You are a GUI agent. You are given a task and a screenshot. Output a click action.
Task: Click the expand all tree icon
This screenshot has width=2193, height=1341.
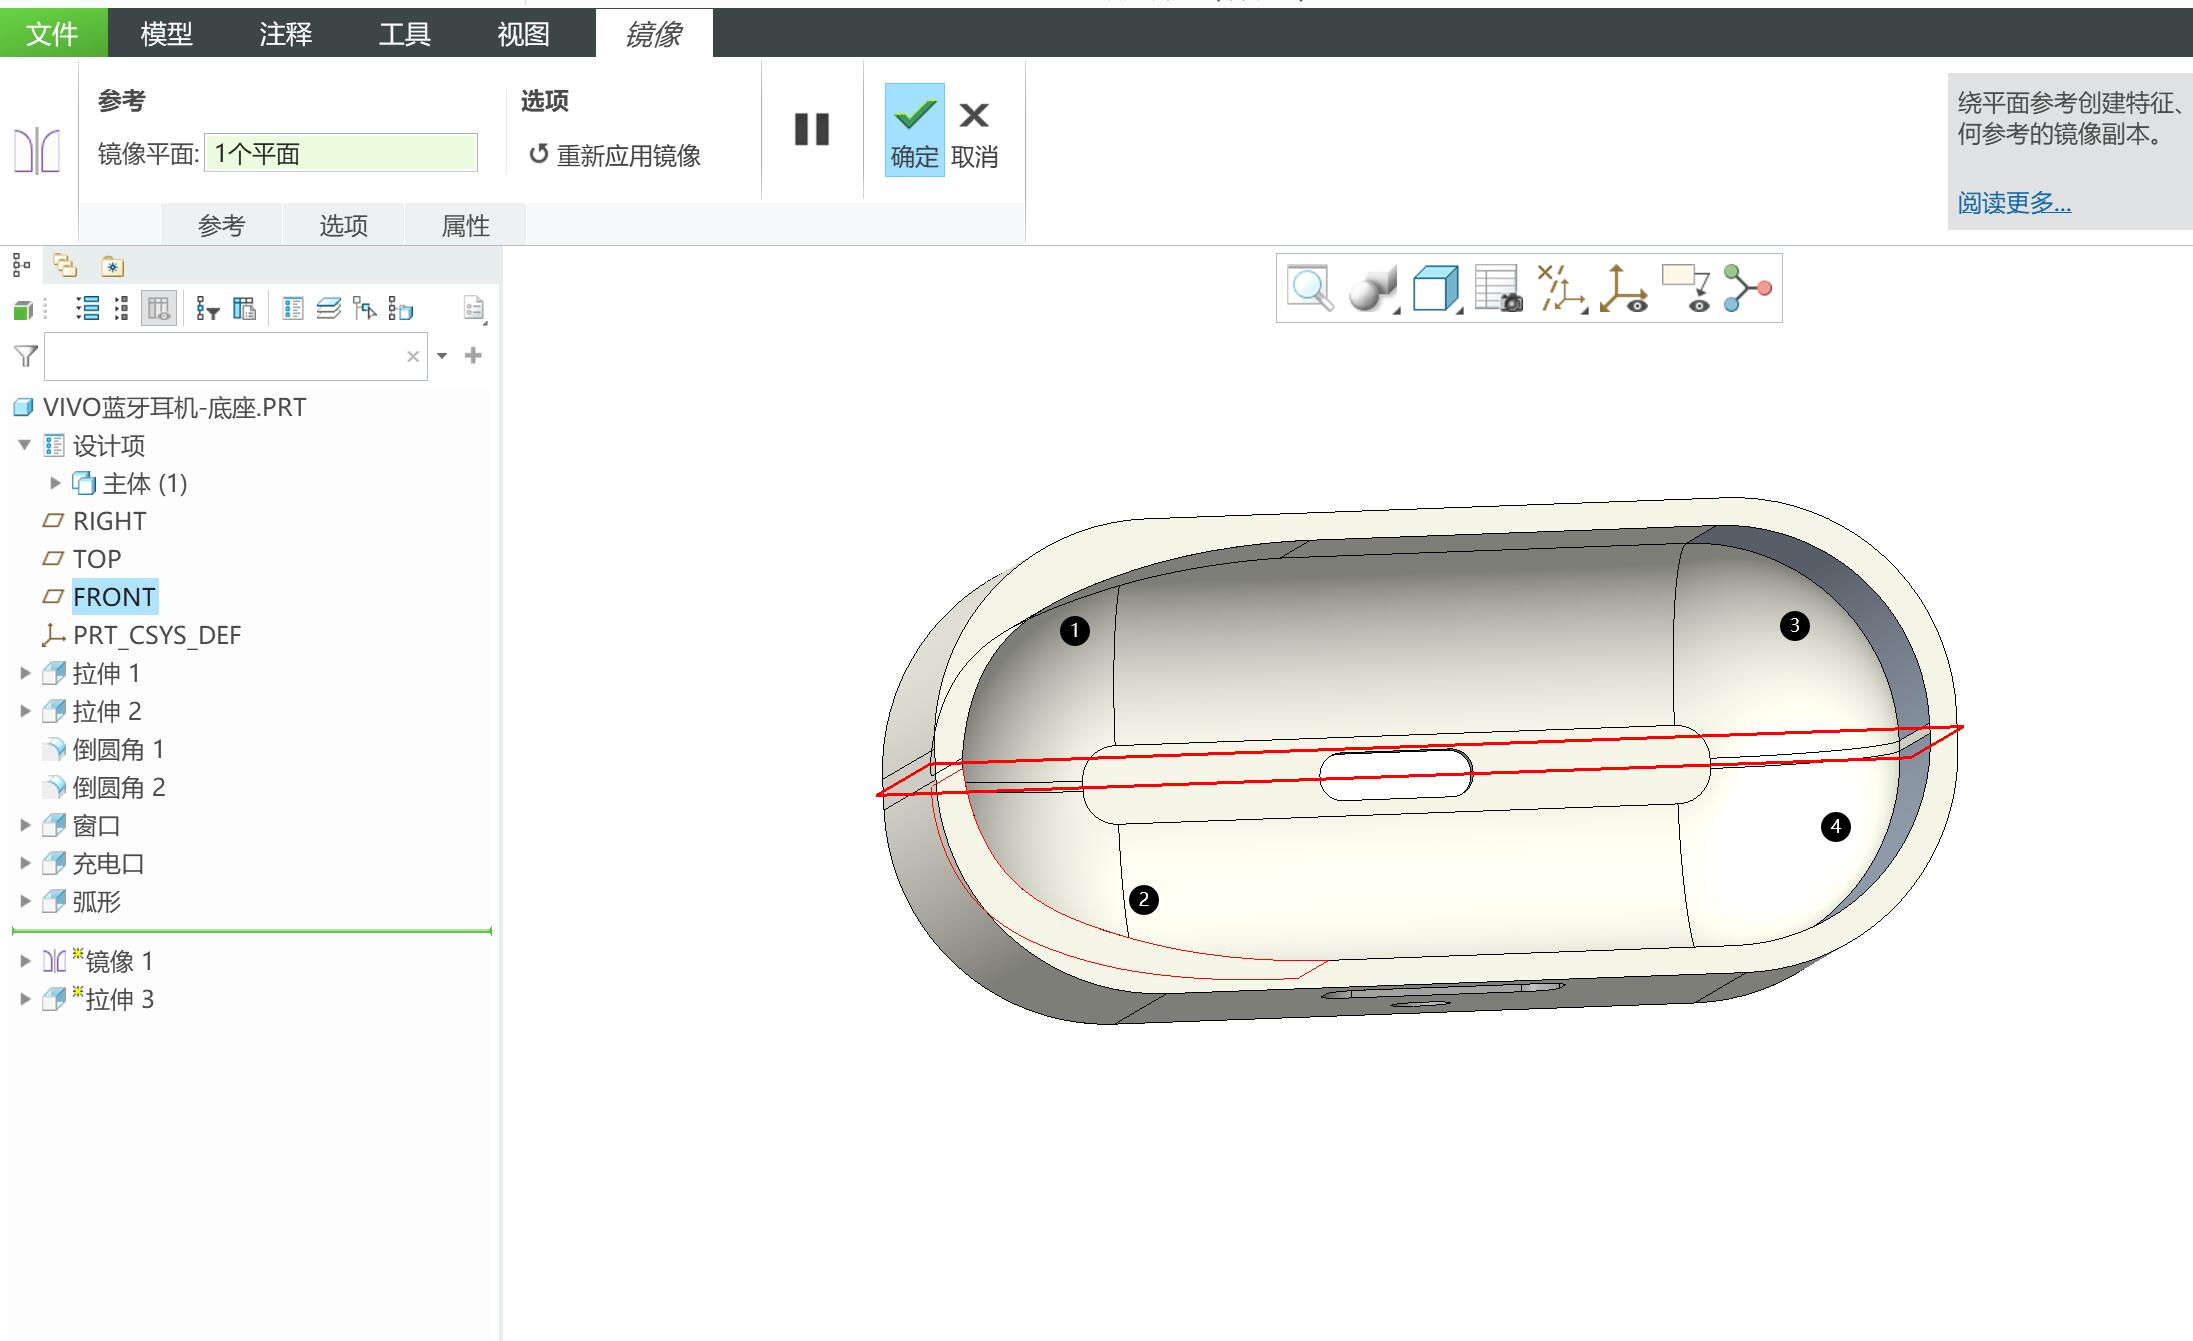click(88, 308)
